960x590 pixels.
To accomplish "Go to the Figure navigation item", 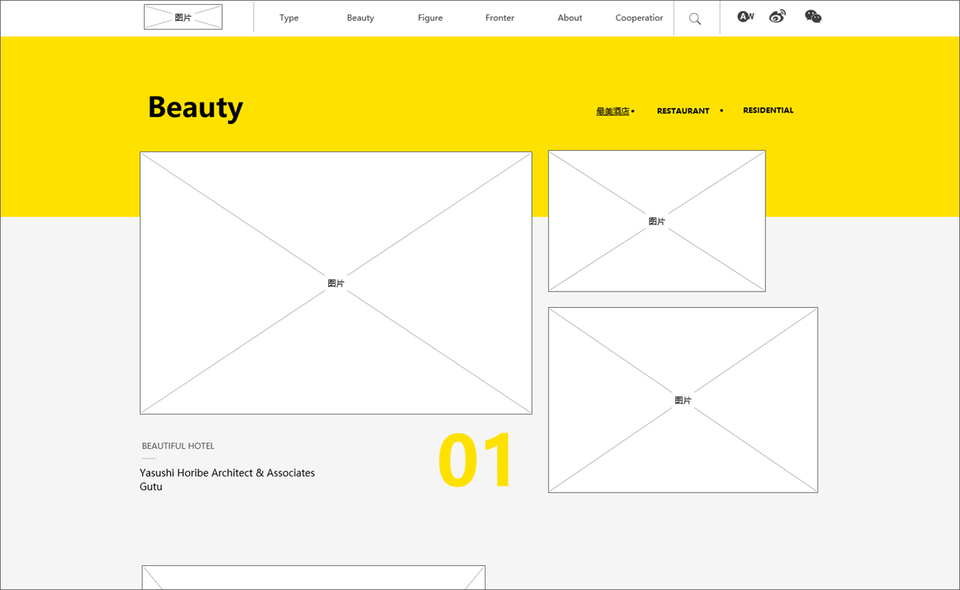I will [430, 18].
